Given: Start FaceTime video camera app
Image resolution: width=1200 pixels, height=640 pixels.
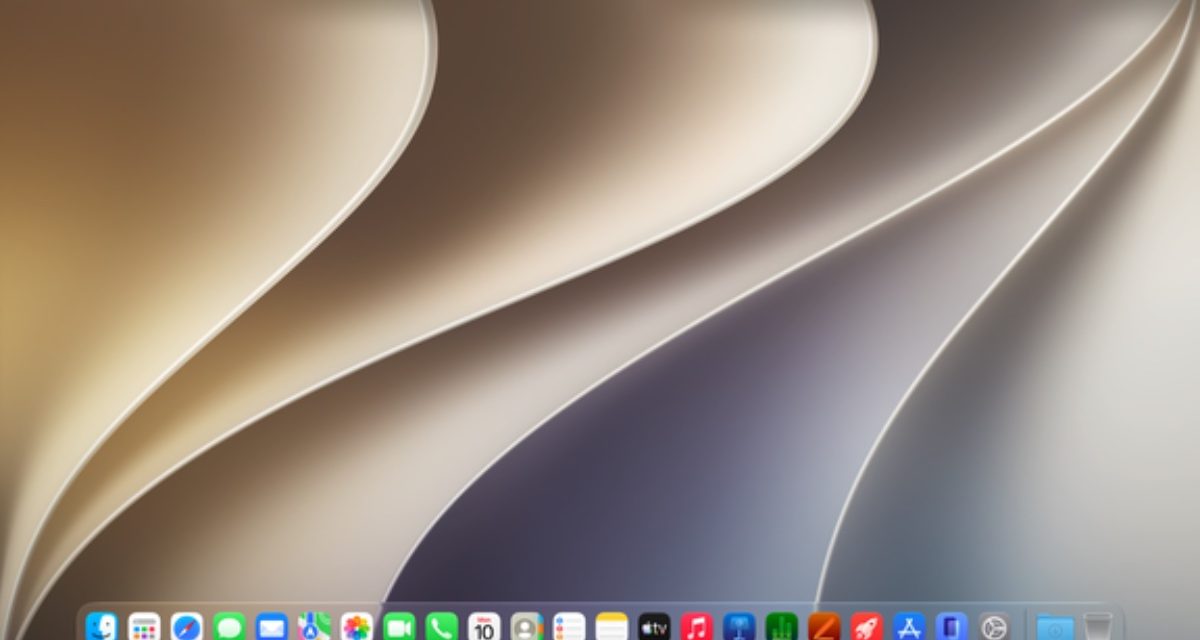Looking at the screenshot, I should (399, 627).
